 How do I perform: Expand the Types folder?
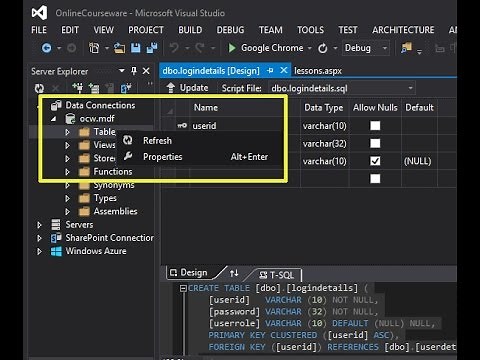click(67, 198)
